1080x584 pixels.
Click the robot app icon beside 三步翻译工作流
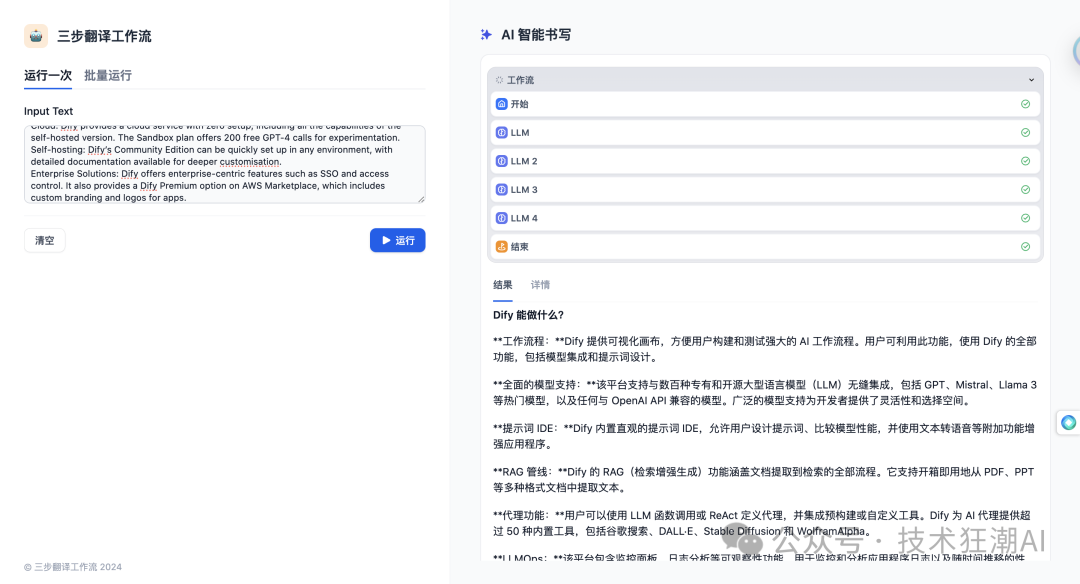click(x=36, y=36)
